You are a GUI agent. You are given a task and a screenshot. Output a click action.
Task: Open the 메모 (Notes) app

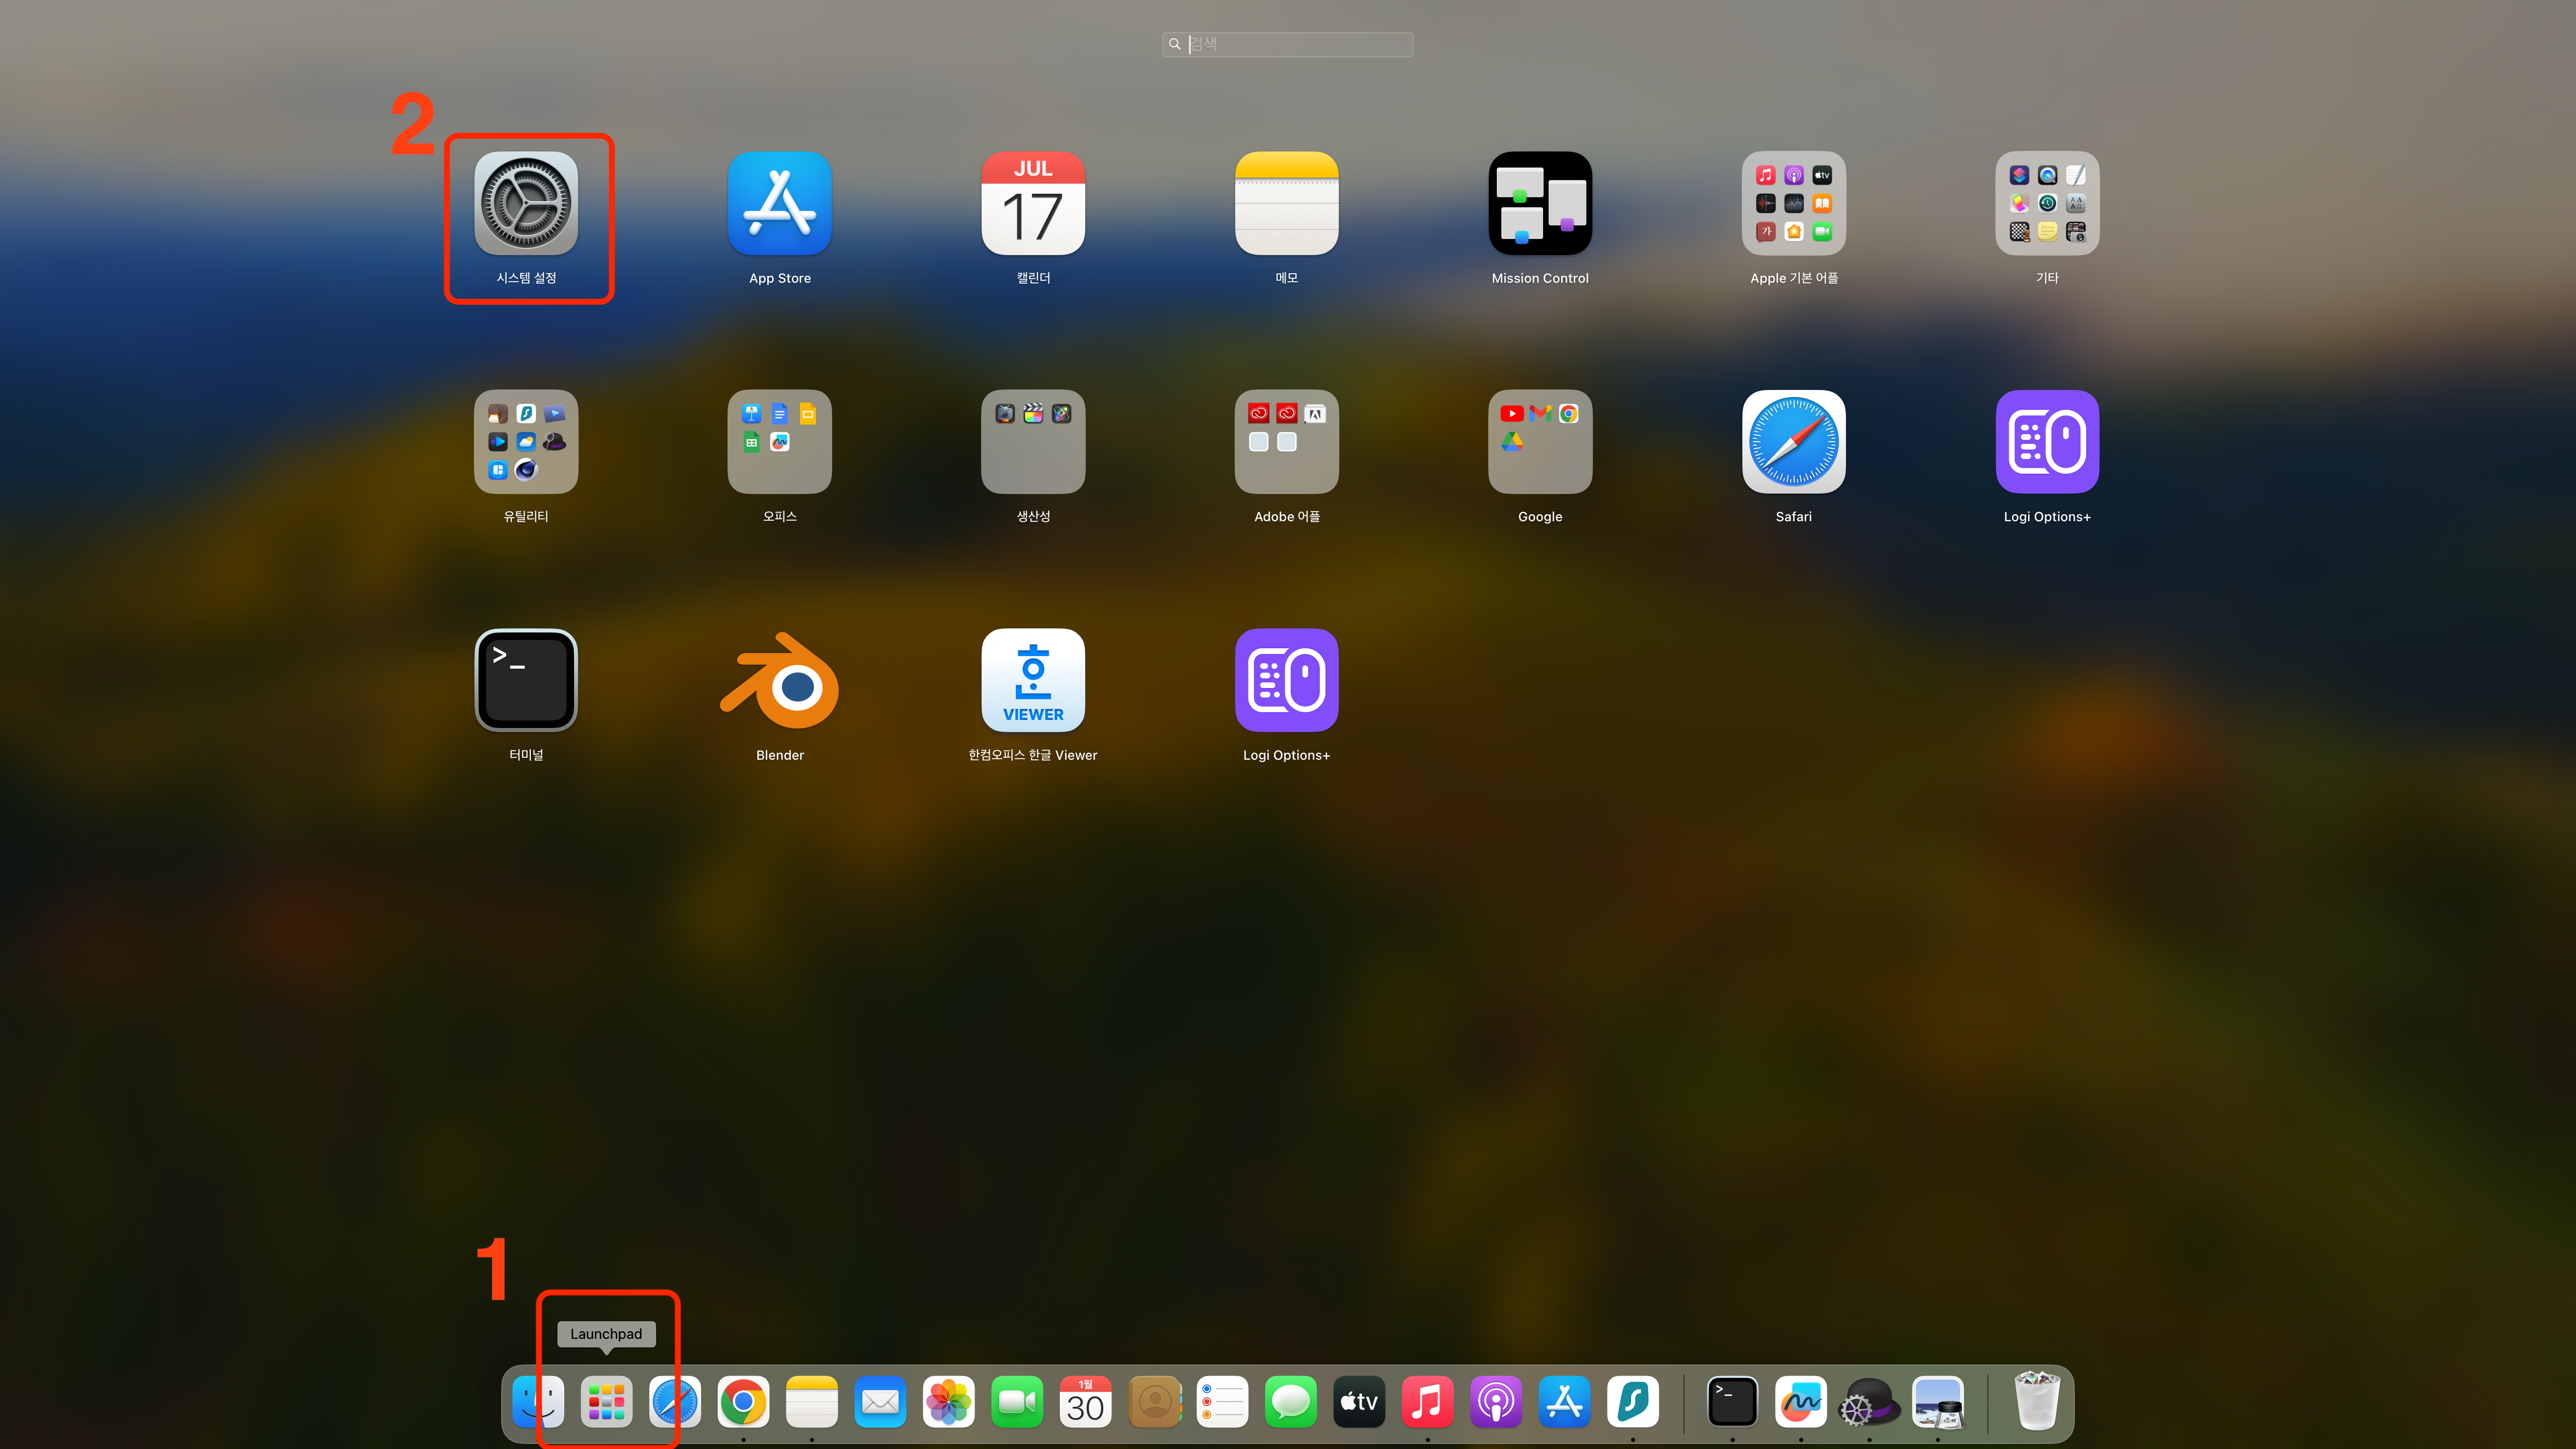pos(1286,204)
